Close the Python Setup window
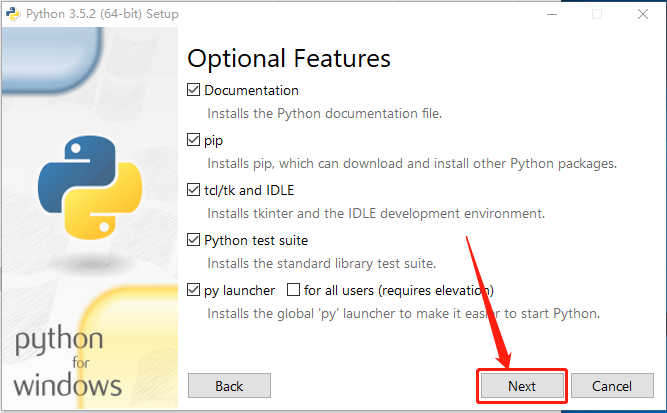 click(643, 14)
